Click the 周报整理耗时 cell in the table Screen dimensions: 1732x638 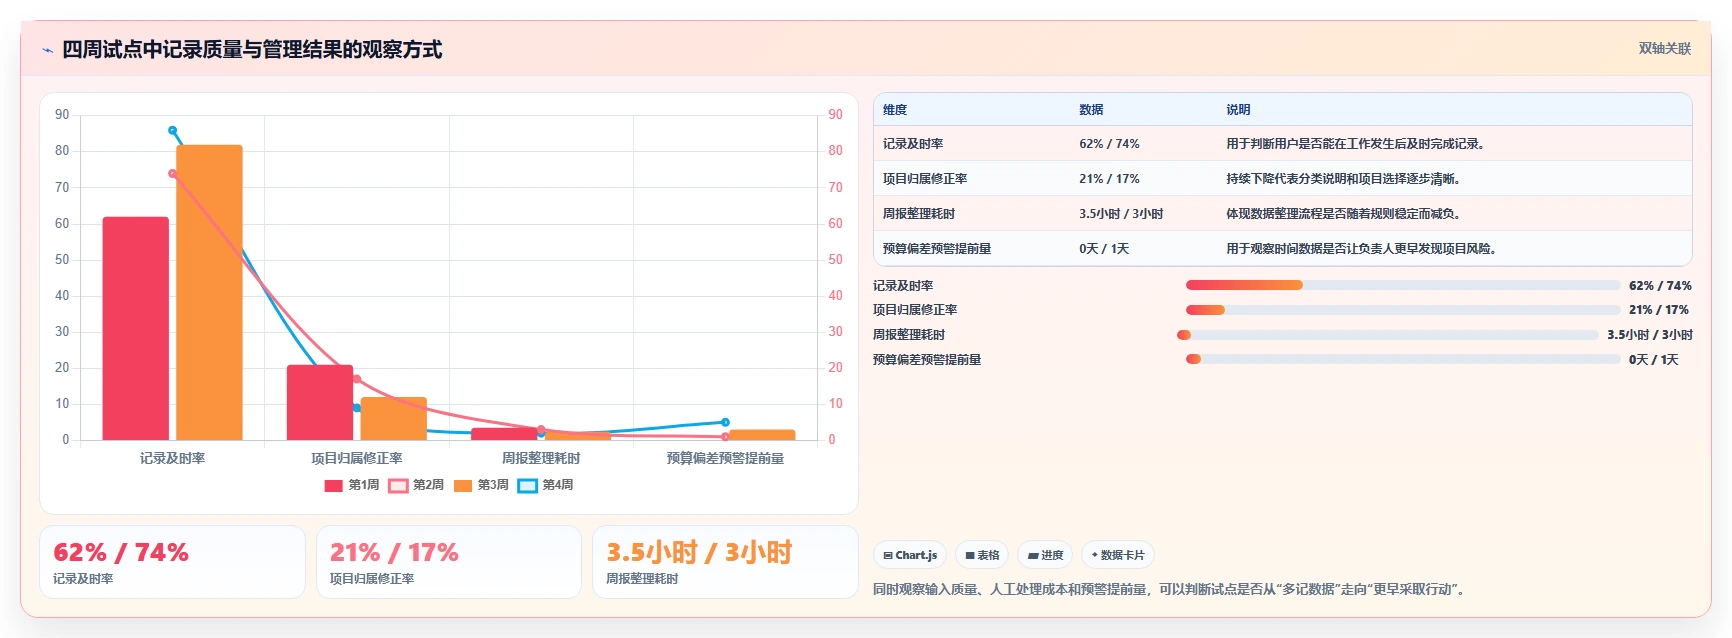pos(919,214)
